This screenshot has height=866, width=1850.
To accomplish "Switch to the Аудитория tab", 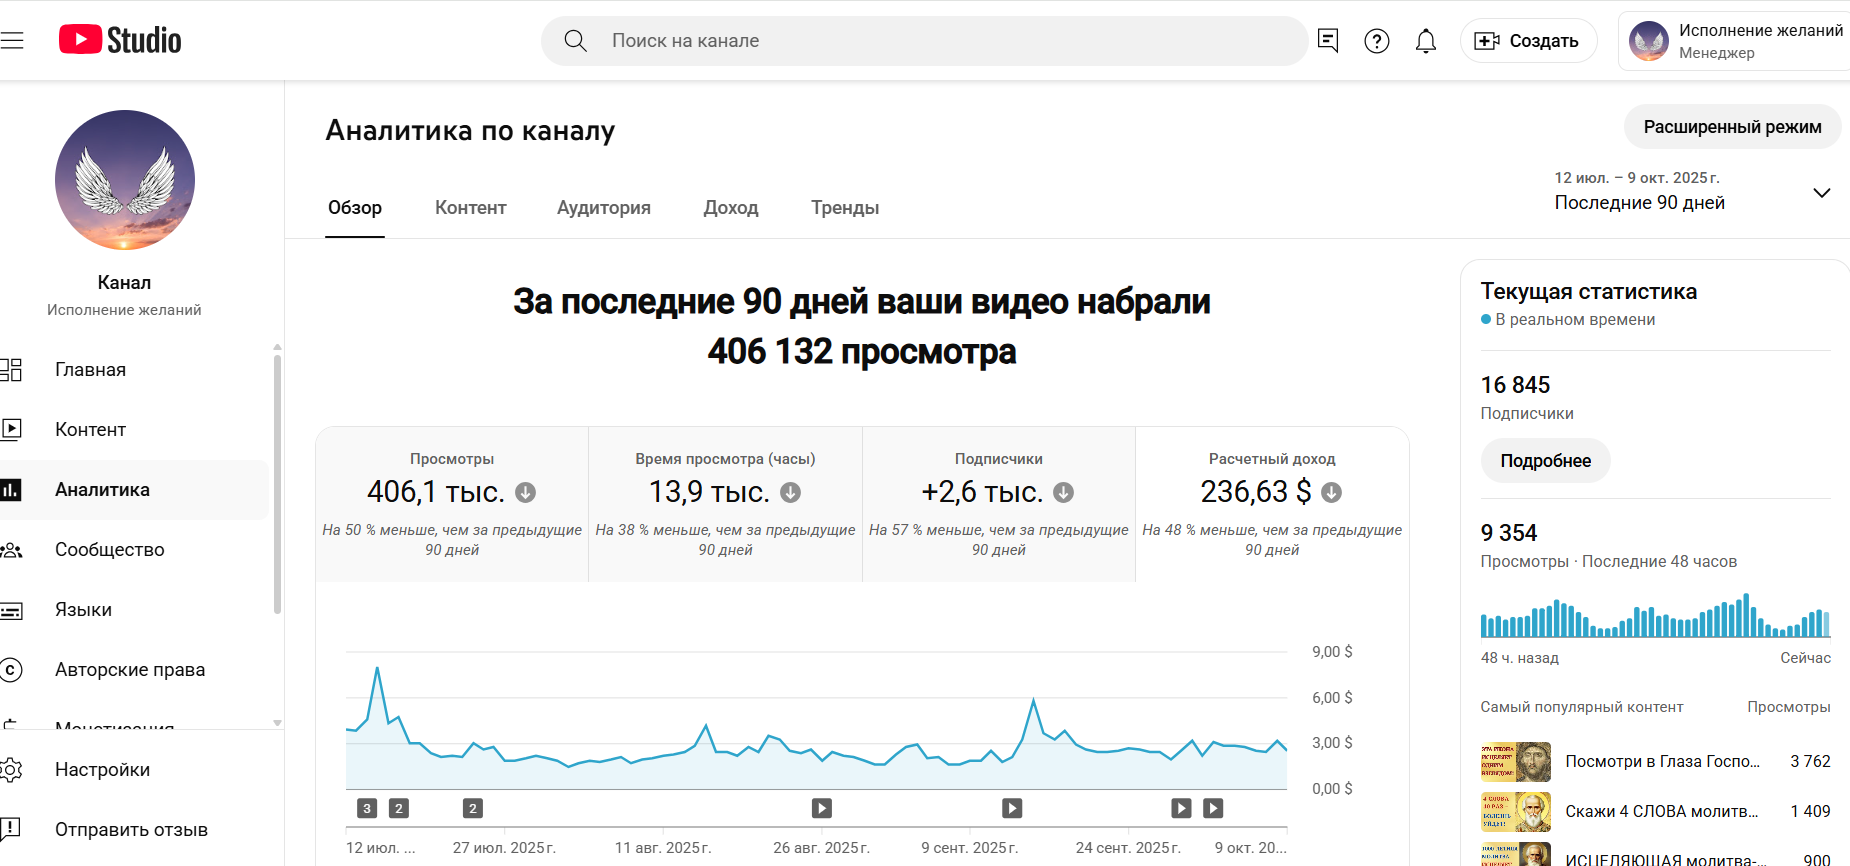I will click(x=604, y=208).
